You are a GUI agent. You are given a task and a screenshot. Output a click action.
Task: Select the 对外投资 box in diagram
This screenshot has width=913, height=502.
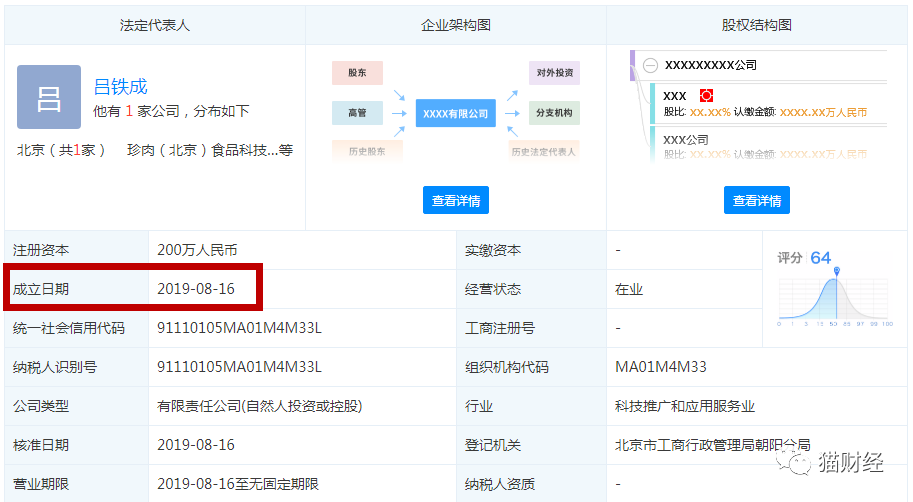coord(554,73)
